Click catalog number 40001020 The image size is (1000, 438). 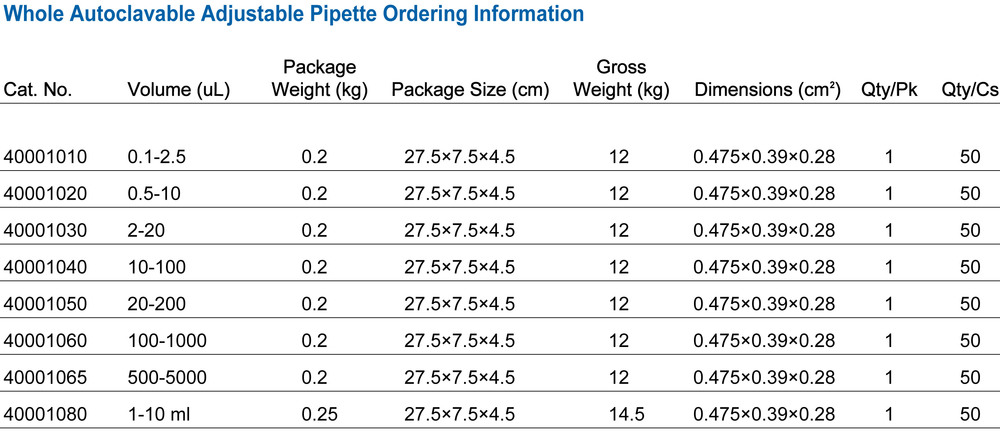(45, 193)
